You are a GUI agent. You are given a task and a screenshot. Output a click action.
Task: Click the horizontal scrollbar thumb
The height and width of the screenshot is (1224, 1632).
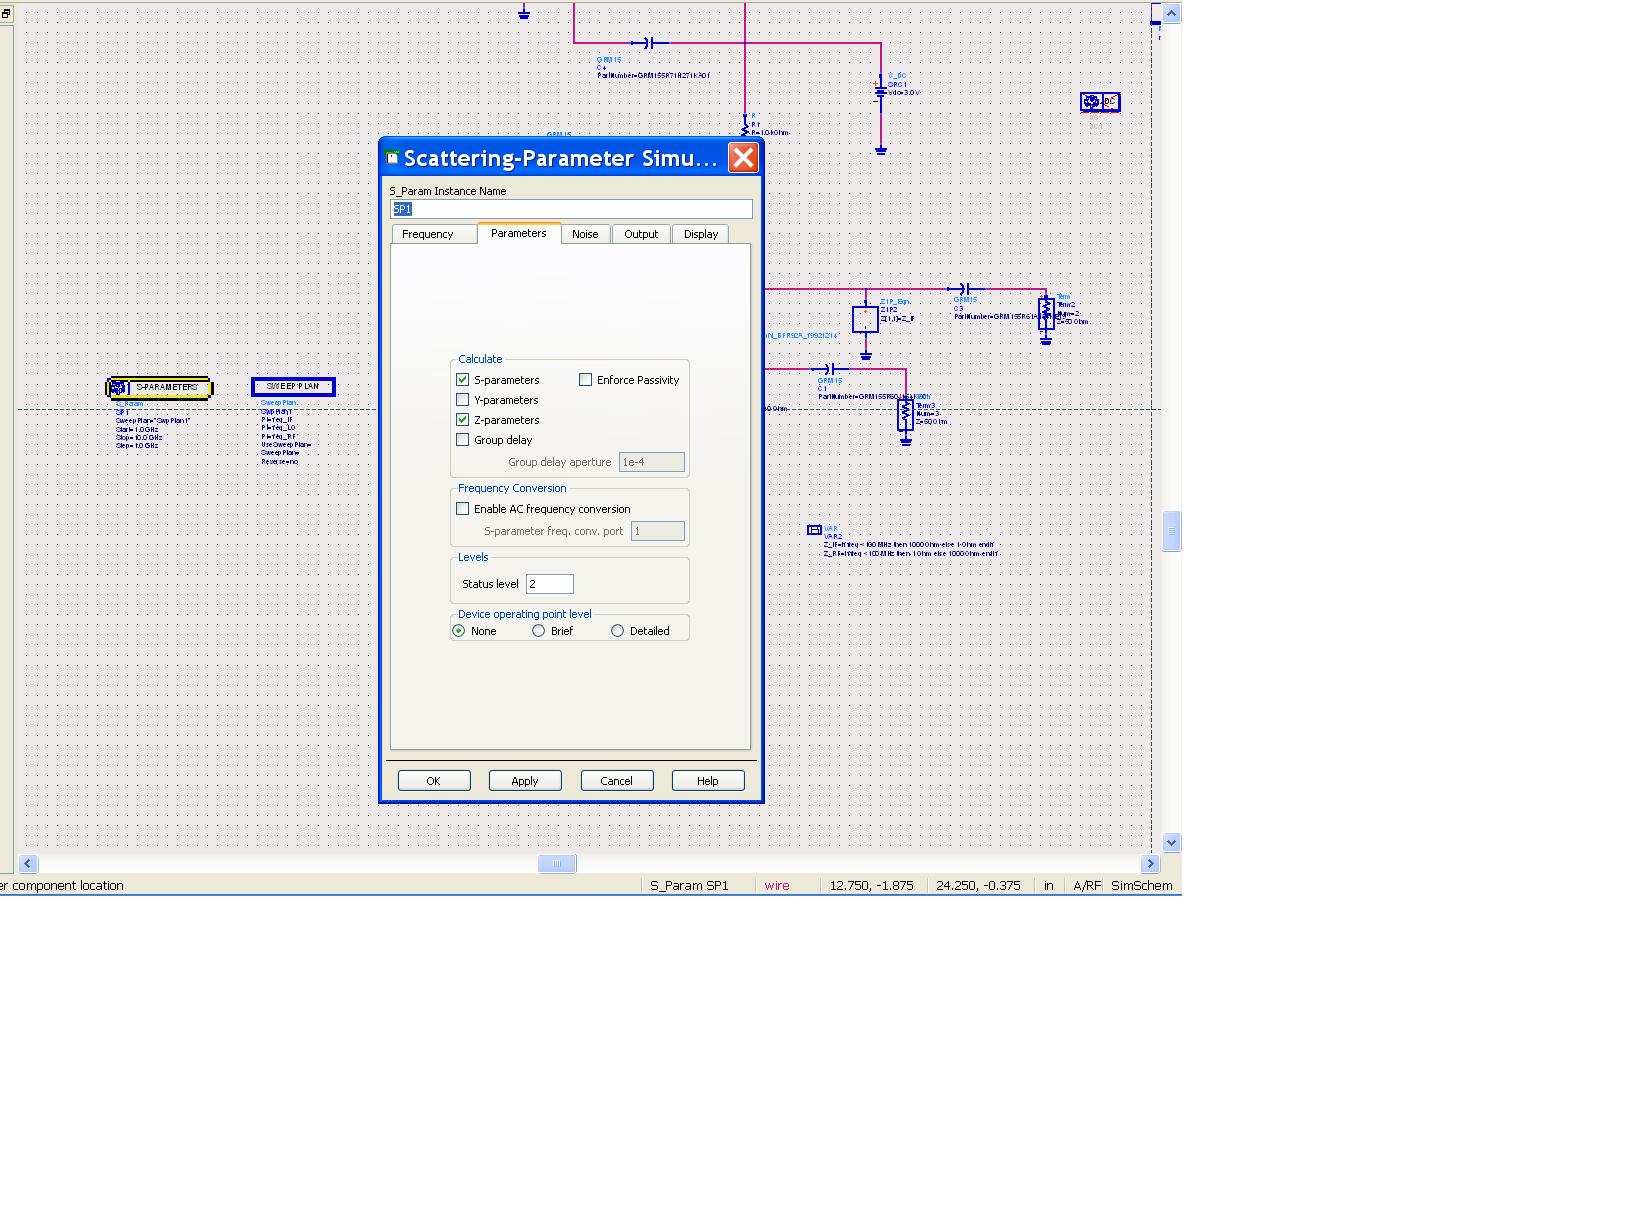click(557, 864)
